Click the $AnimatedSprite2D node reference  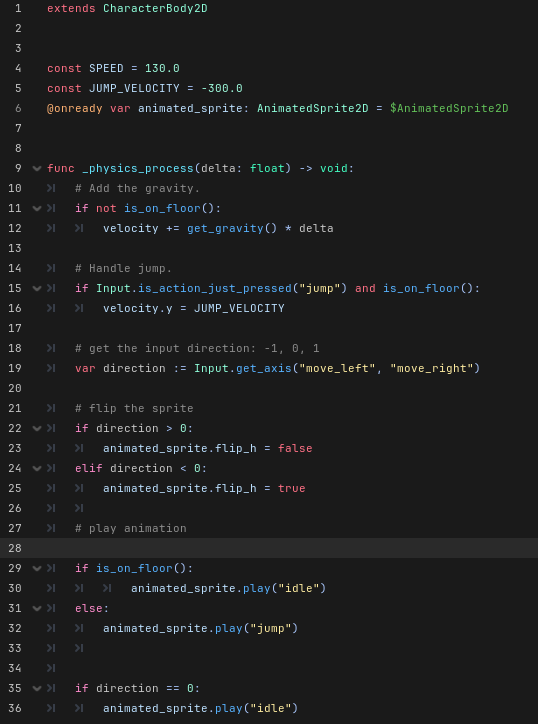click(x=449, y=109)
